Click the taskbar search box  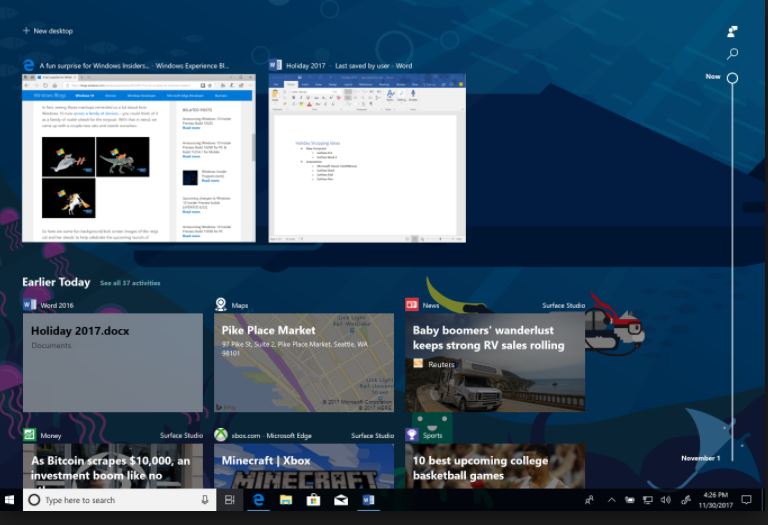[x=119, y=500]
